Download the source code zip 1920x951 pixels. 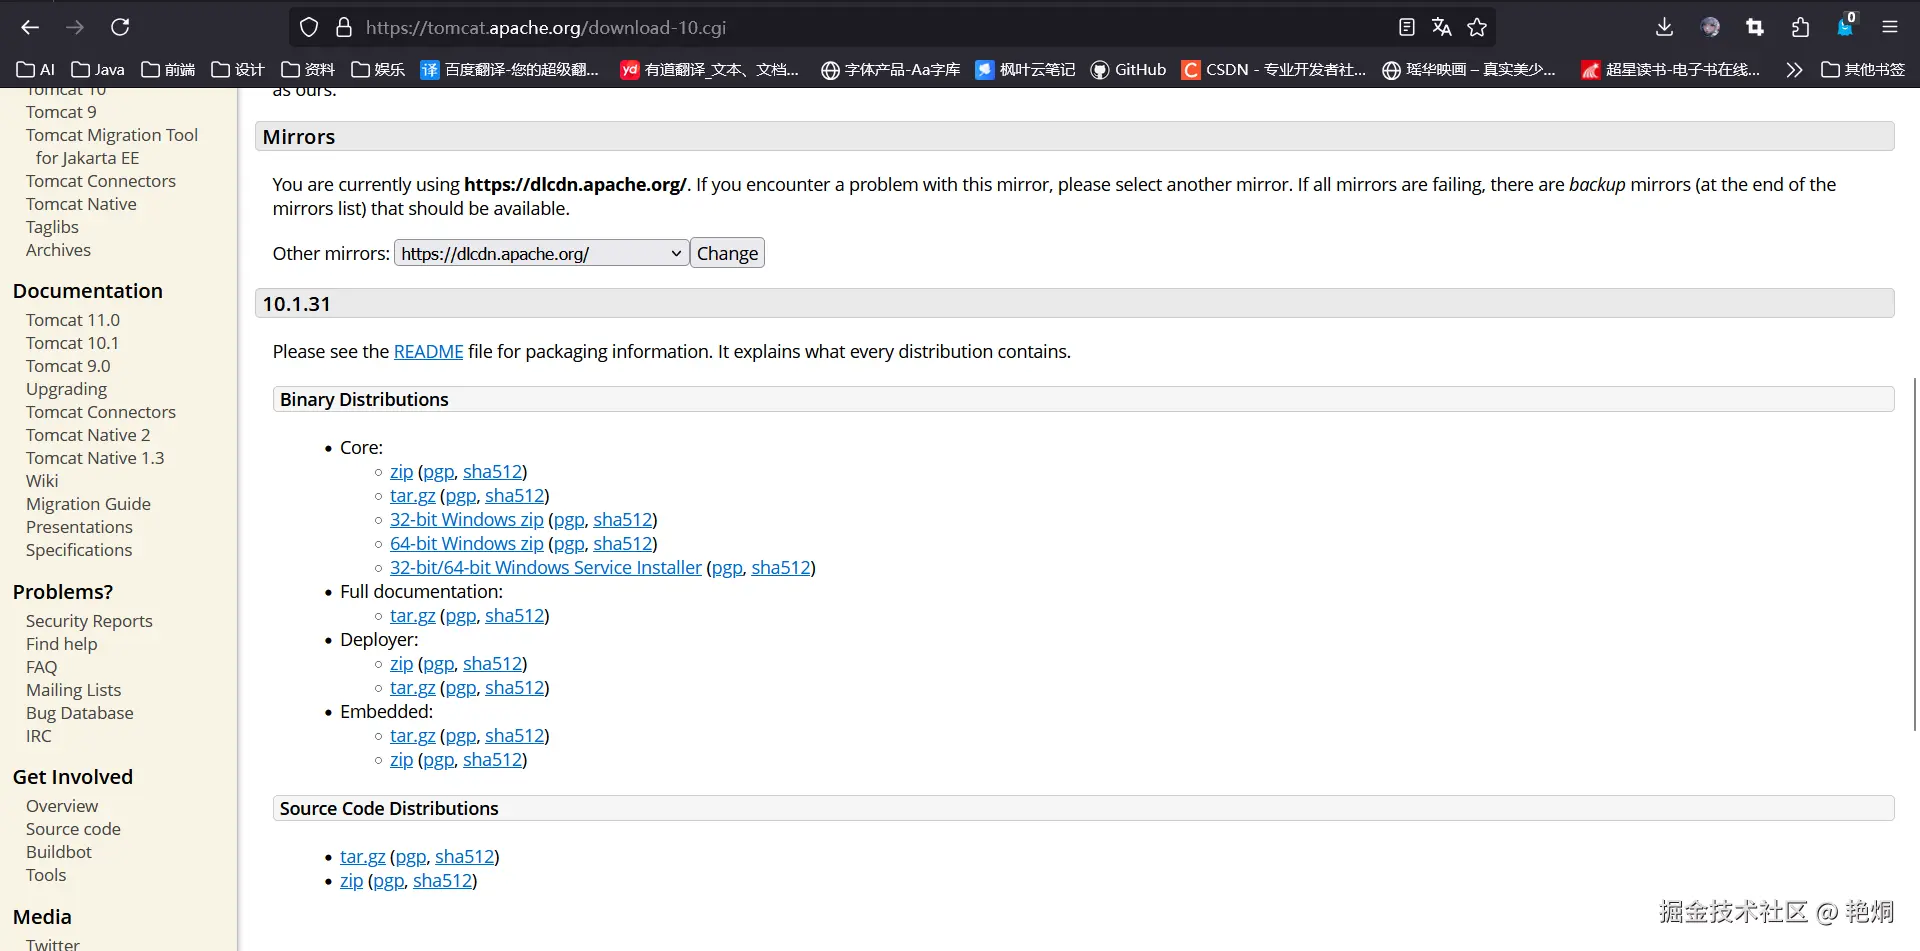[x=351, y=880]
